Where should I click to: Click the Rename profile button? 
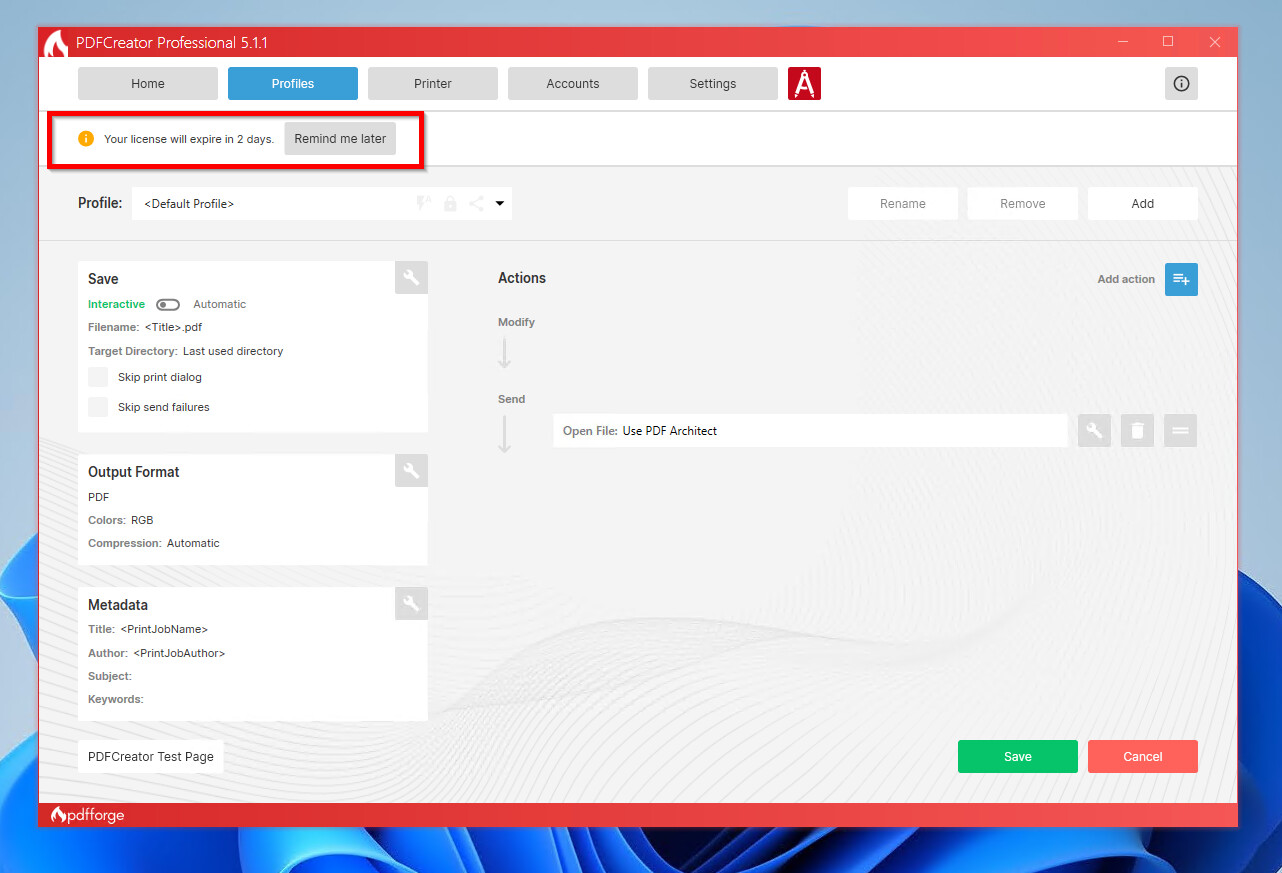[x=903, y=204]
